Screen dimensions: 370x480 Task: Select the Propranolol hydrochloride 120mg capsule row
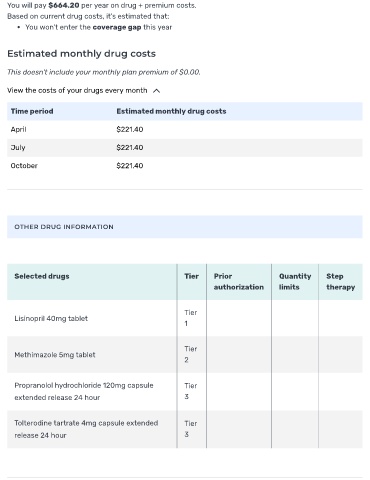185,391
